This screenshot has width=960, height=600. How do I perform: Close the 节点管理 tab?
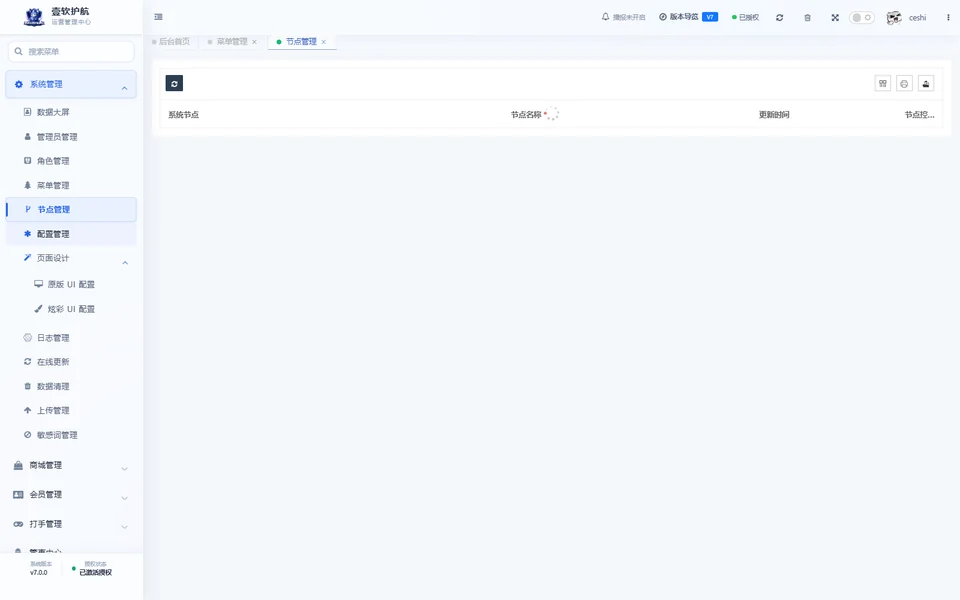point(324,42)
